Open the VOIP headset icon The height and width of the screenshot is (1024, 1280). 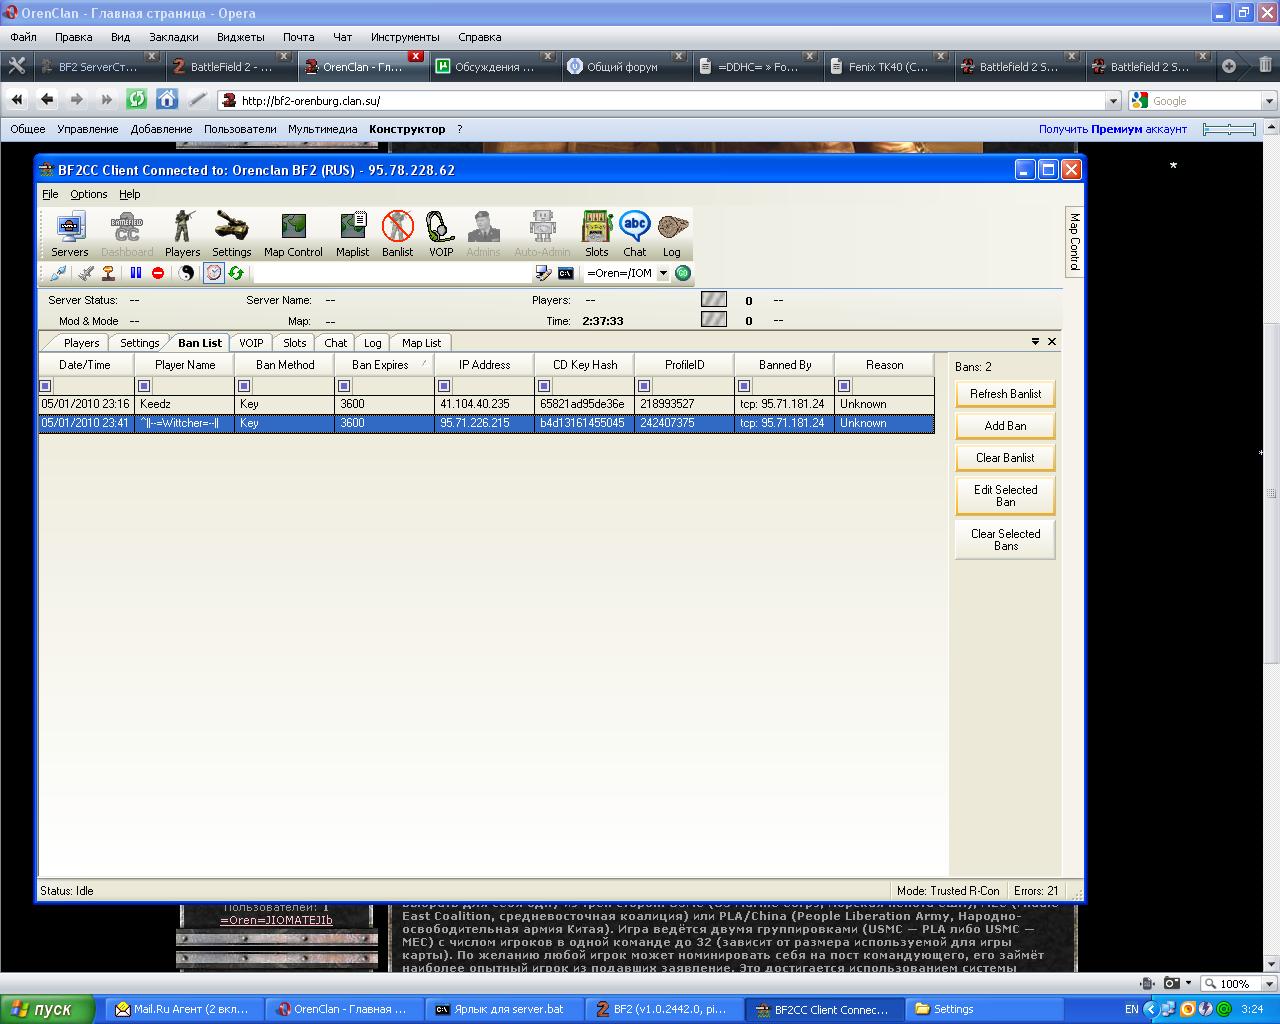coord(441,235)
